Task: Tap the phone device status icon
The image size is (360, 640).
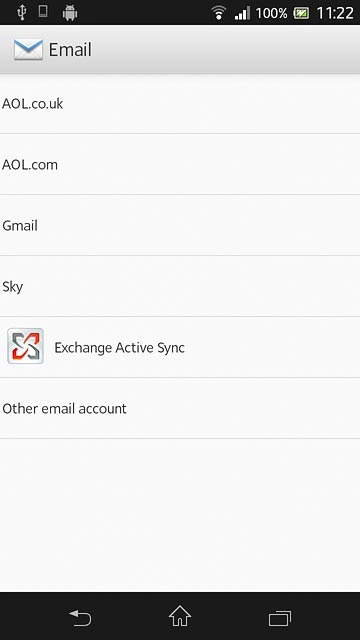Action: 42,11
